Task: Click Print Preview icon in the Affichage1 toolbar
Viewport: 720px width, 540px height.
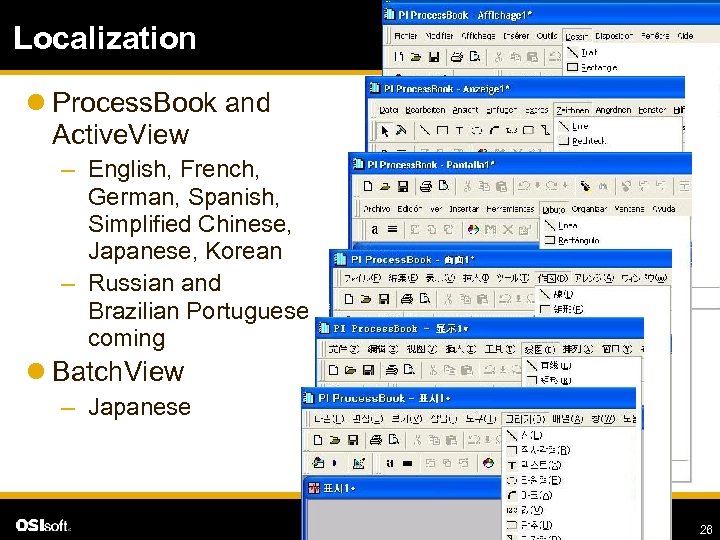Action: (475, 57)
